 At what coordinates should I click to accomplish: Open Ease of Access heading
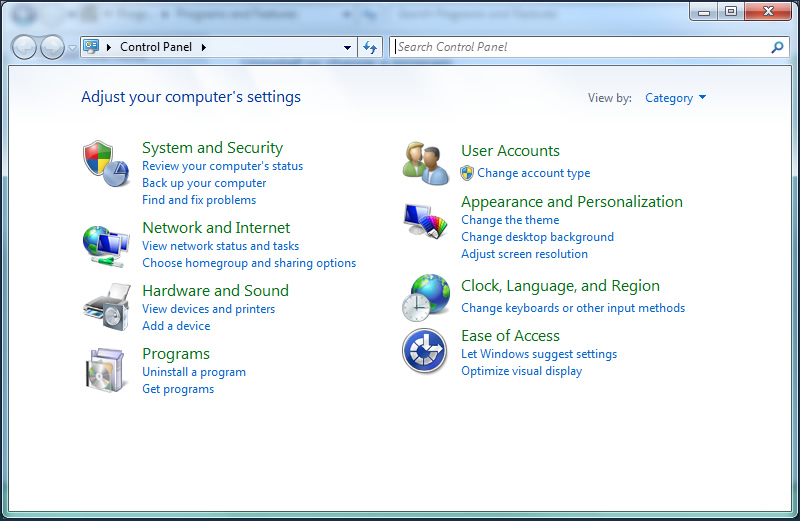[x=510, y=336]
